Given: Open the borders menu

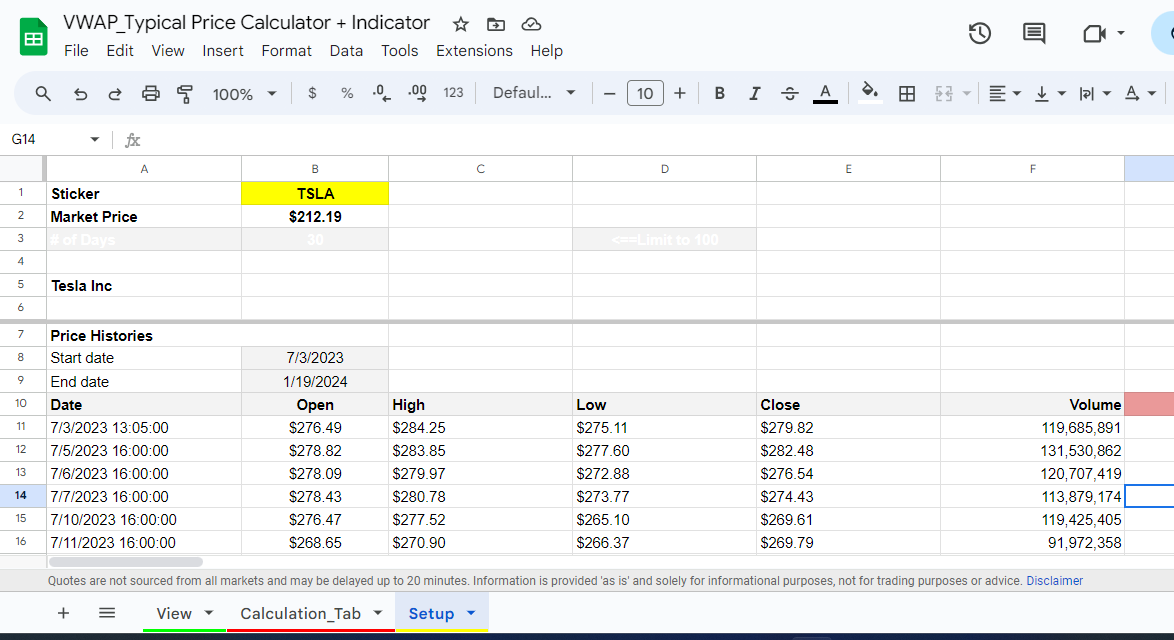Looking at the screenshot, I should (x=907, y=94).
